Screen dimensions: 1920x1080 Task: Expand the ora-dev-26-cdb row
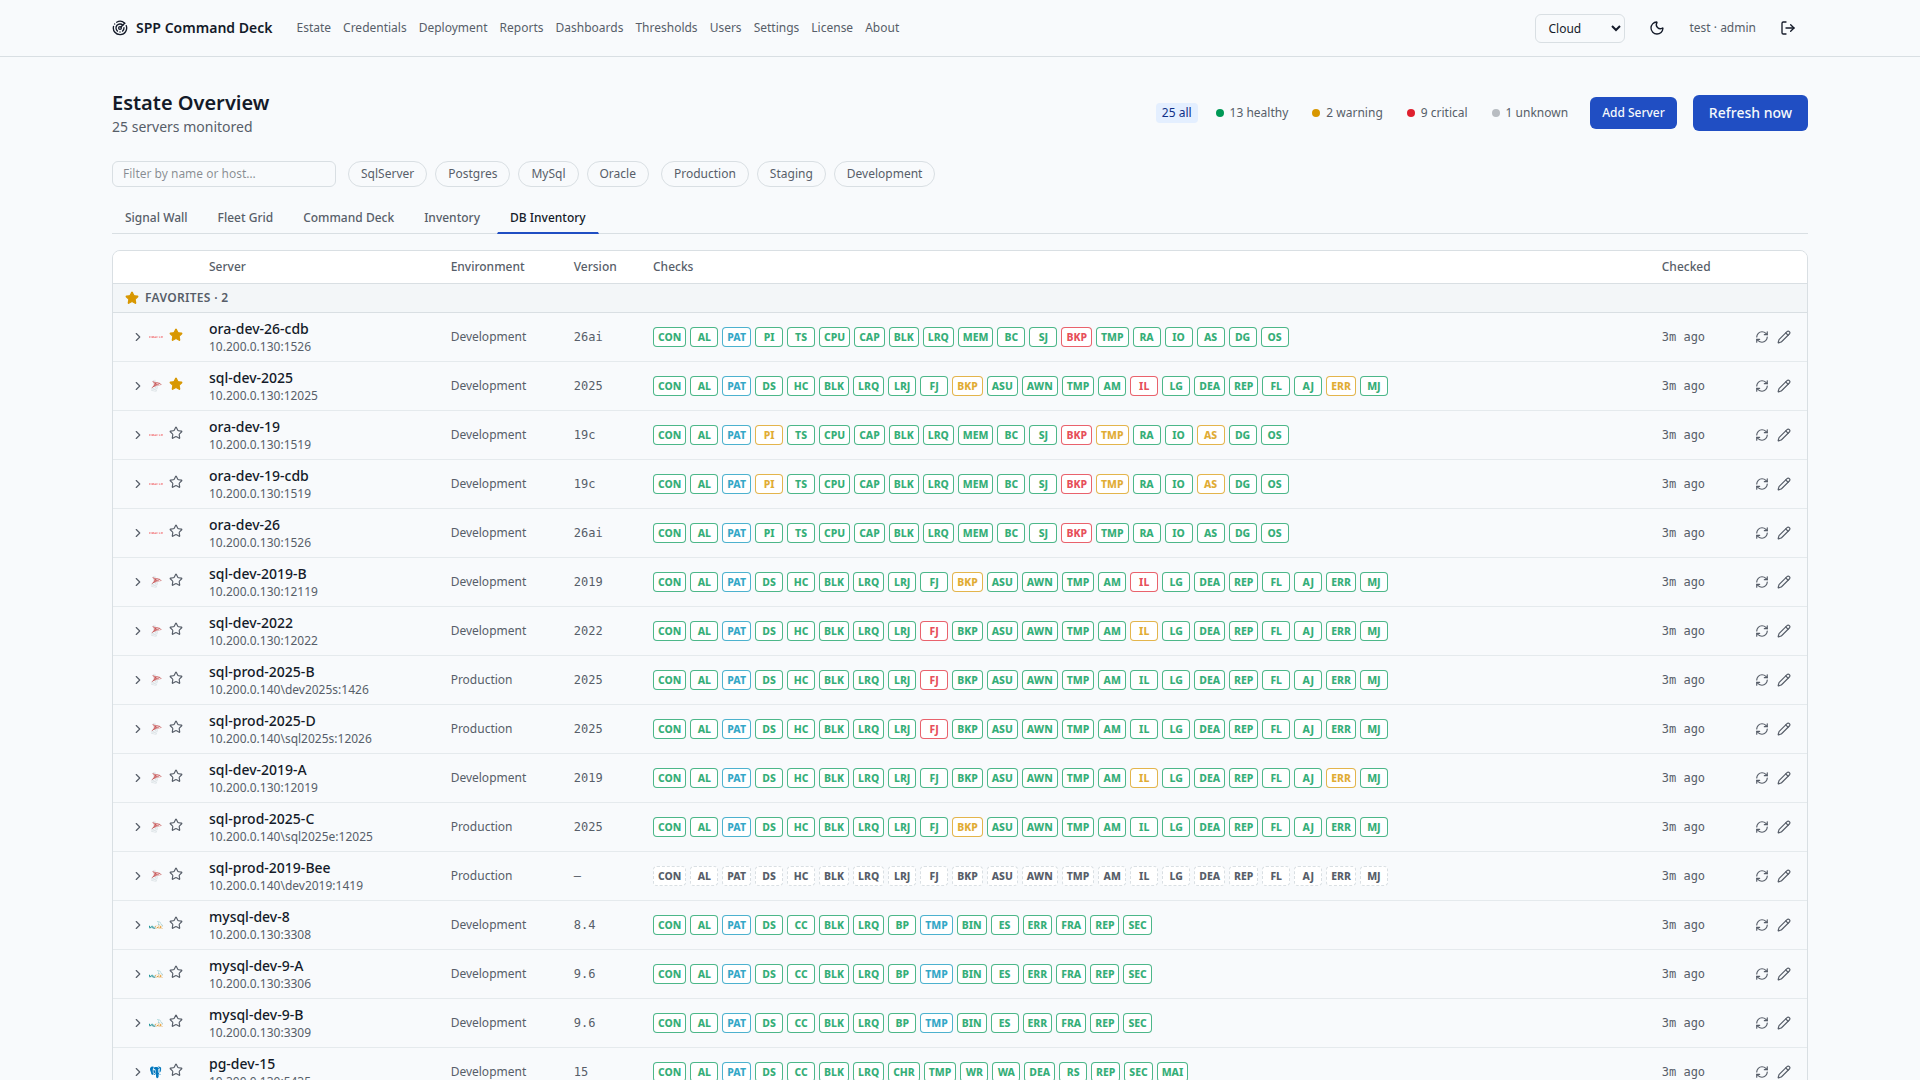(138, 337)
